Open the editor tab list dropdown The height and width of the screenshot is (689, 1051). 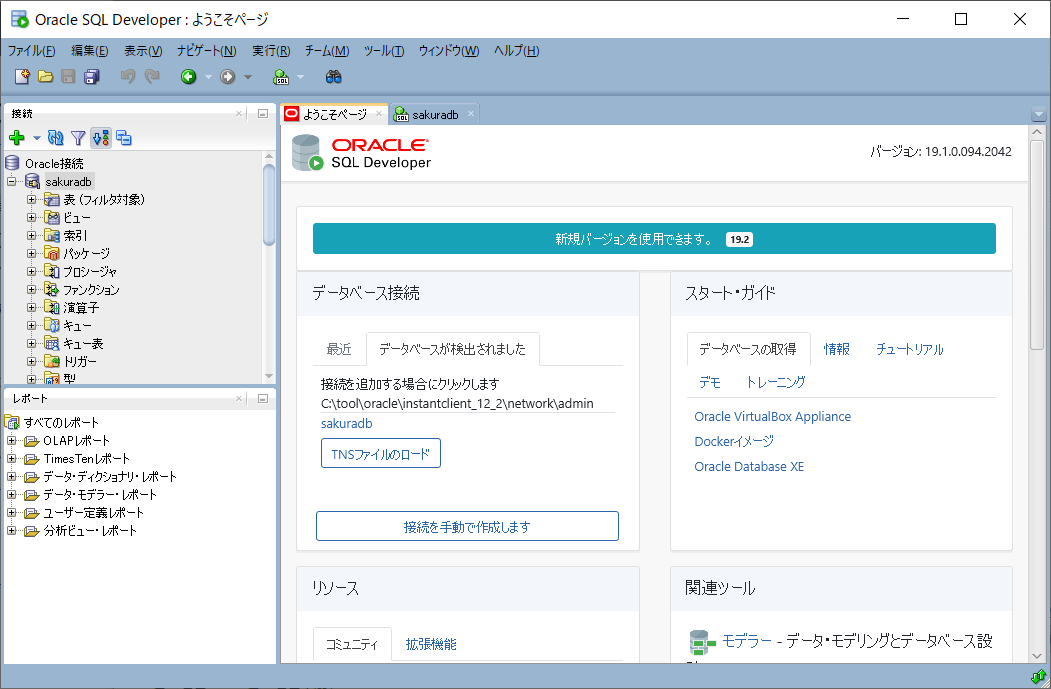(1038, 115)
